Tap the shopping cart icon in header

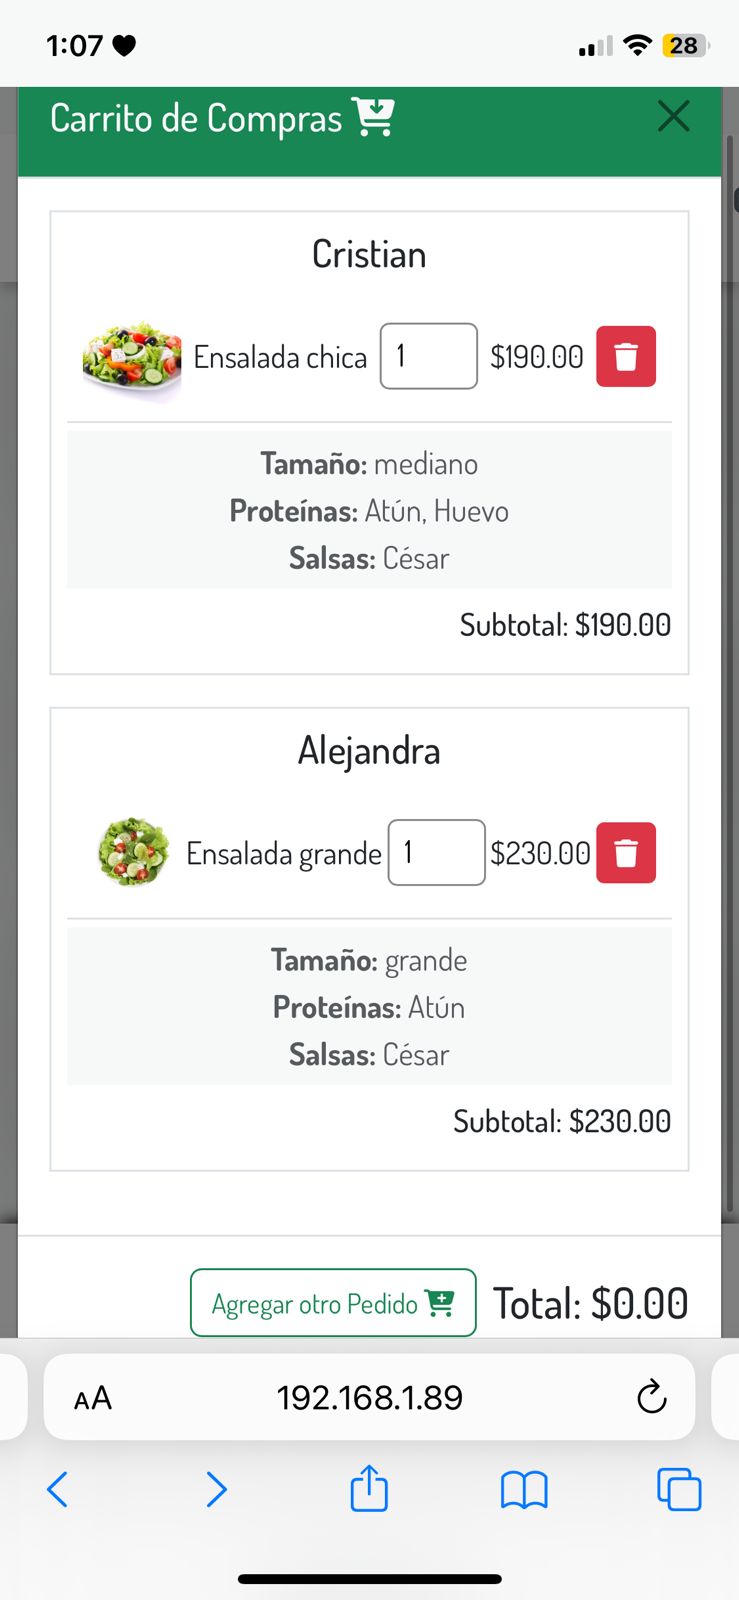pos(374,117)
